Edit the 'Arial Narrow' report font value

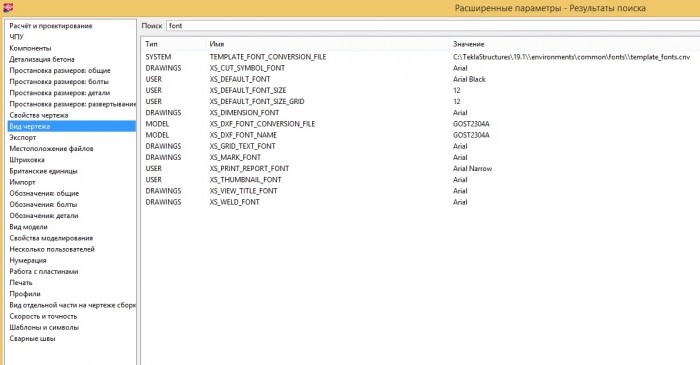pyautogui.click(x=472, y=168)
